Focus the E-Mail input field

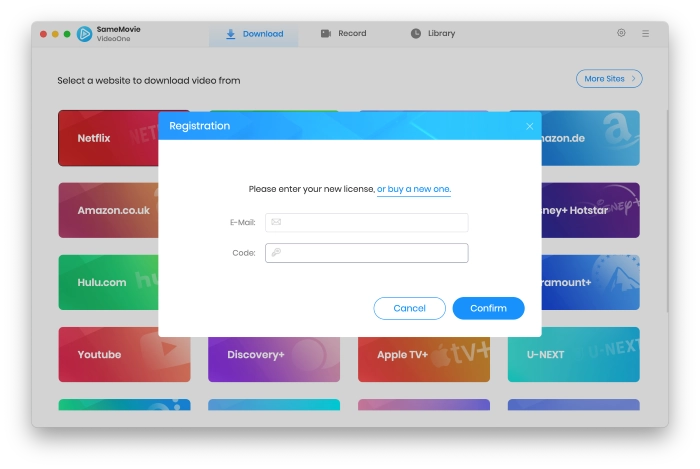(x=367, y=222)
